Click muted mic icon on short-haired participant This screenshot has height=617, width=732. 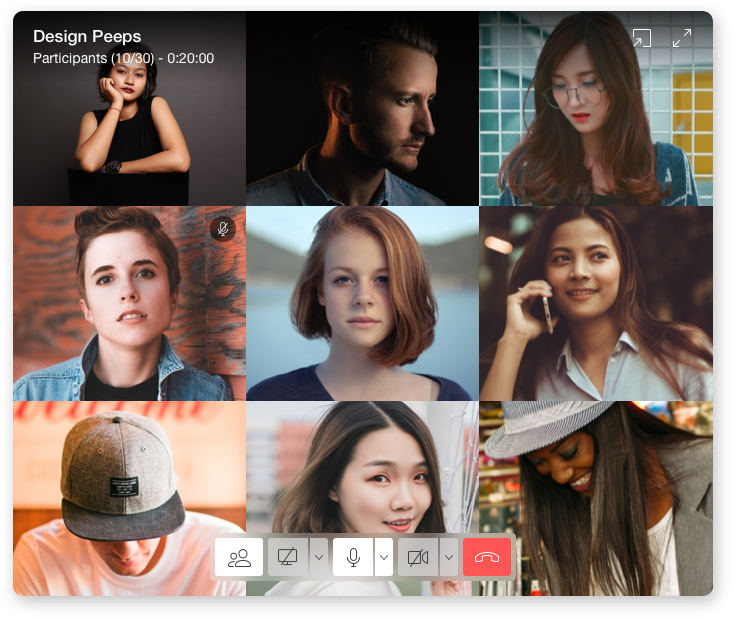click(223, 229)
